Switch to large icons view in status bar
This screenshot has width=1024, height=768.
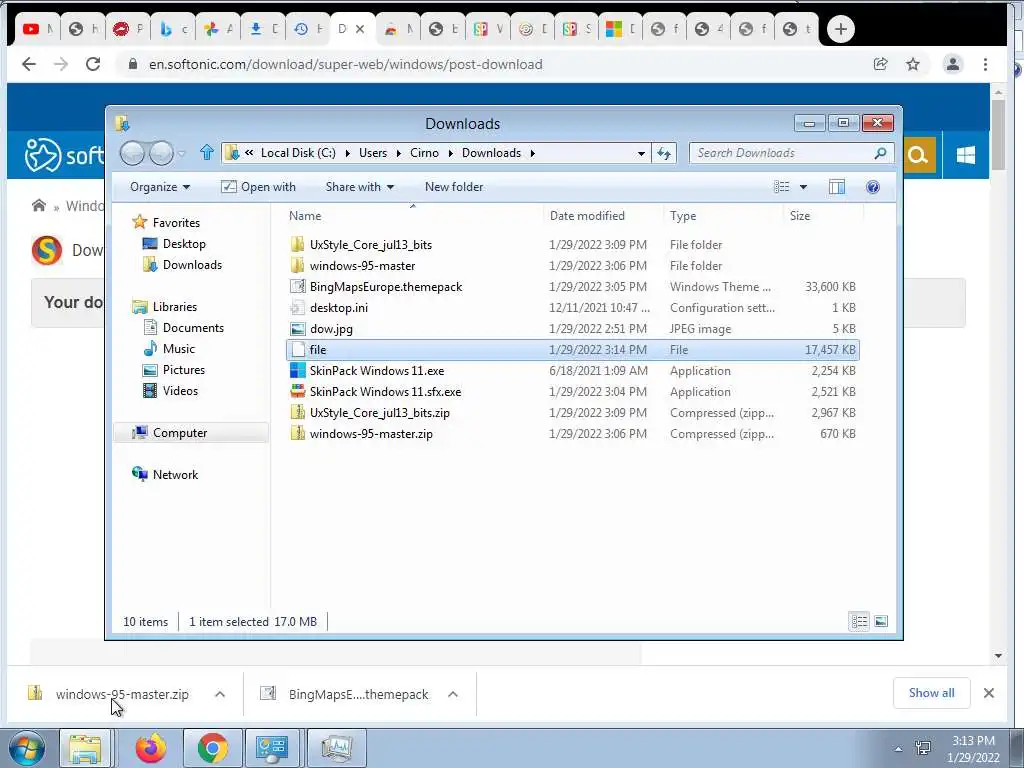tap(881, 622)
